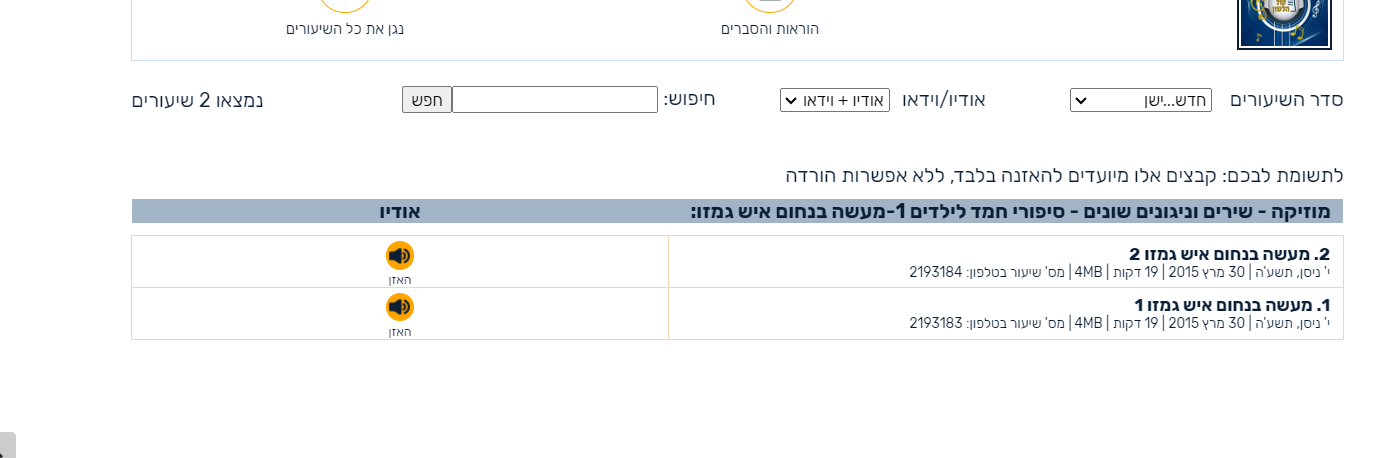Open the 'הוראות והסברים' instructions link
Screen dimensions: 1373x458
pos(770,29)
